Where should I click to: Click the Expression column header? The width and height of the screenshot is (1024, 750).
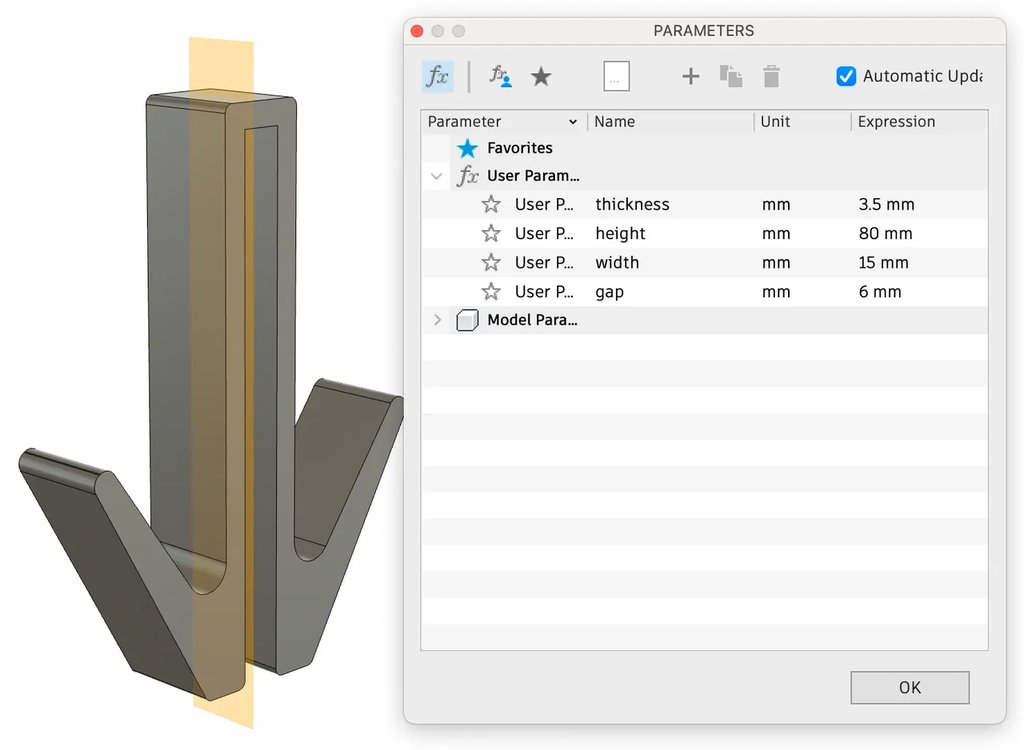pos(896,122)
